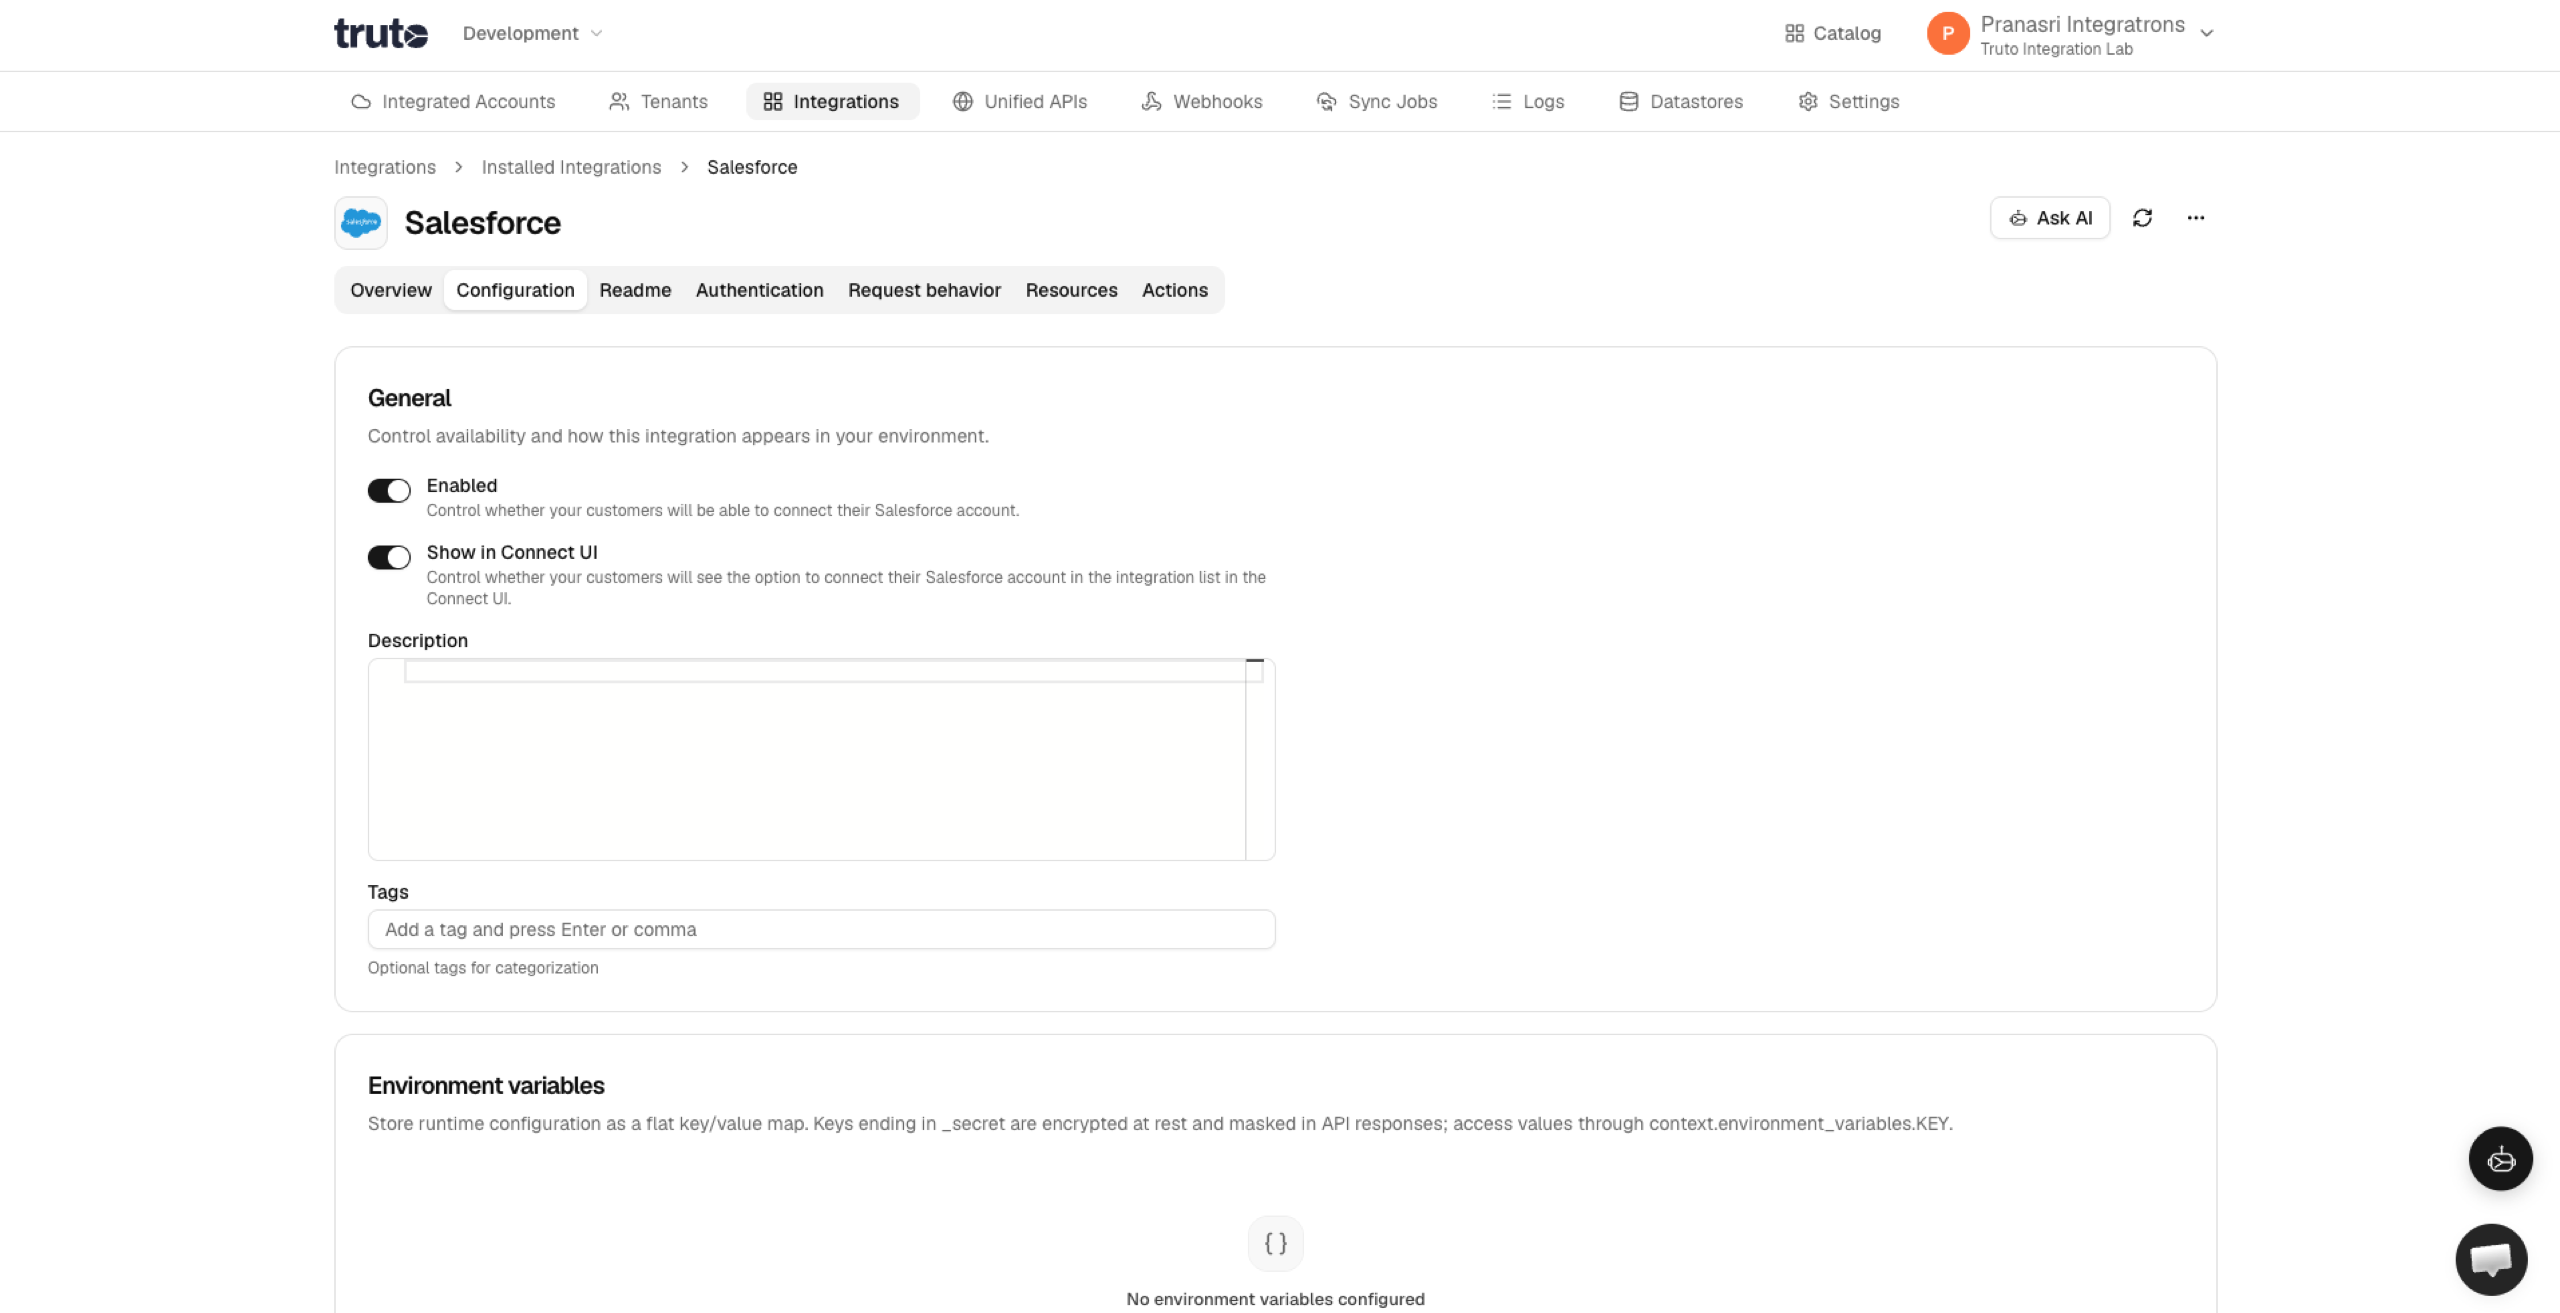Switch to the Overview tab
The height and width of the screenshot is (1313, 2560).
tap(391, 290)
